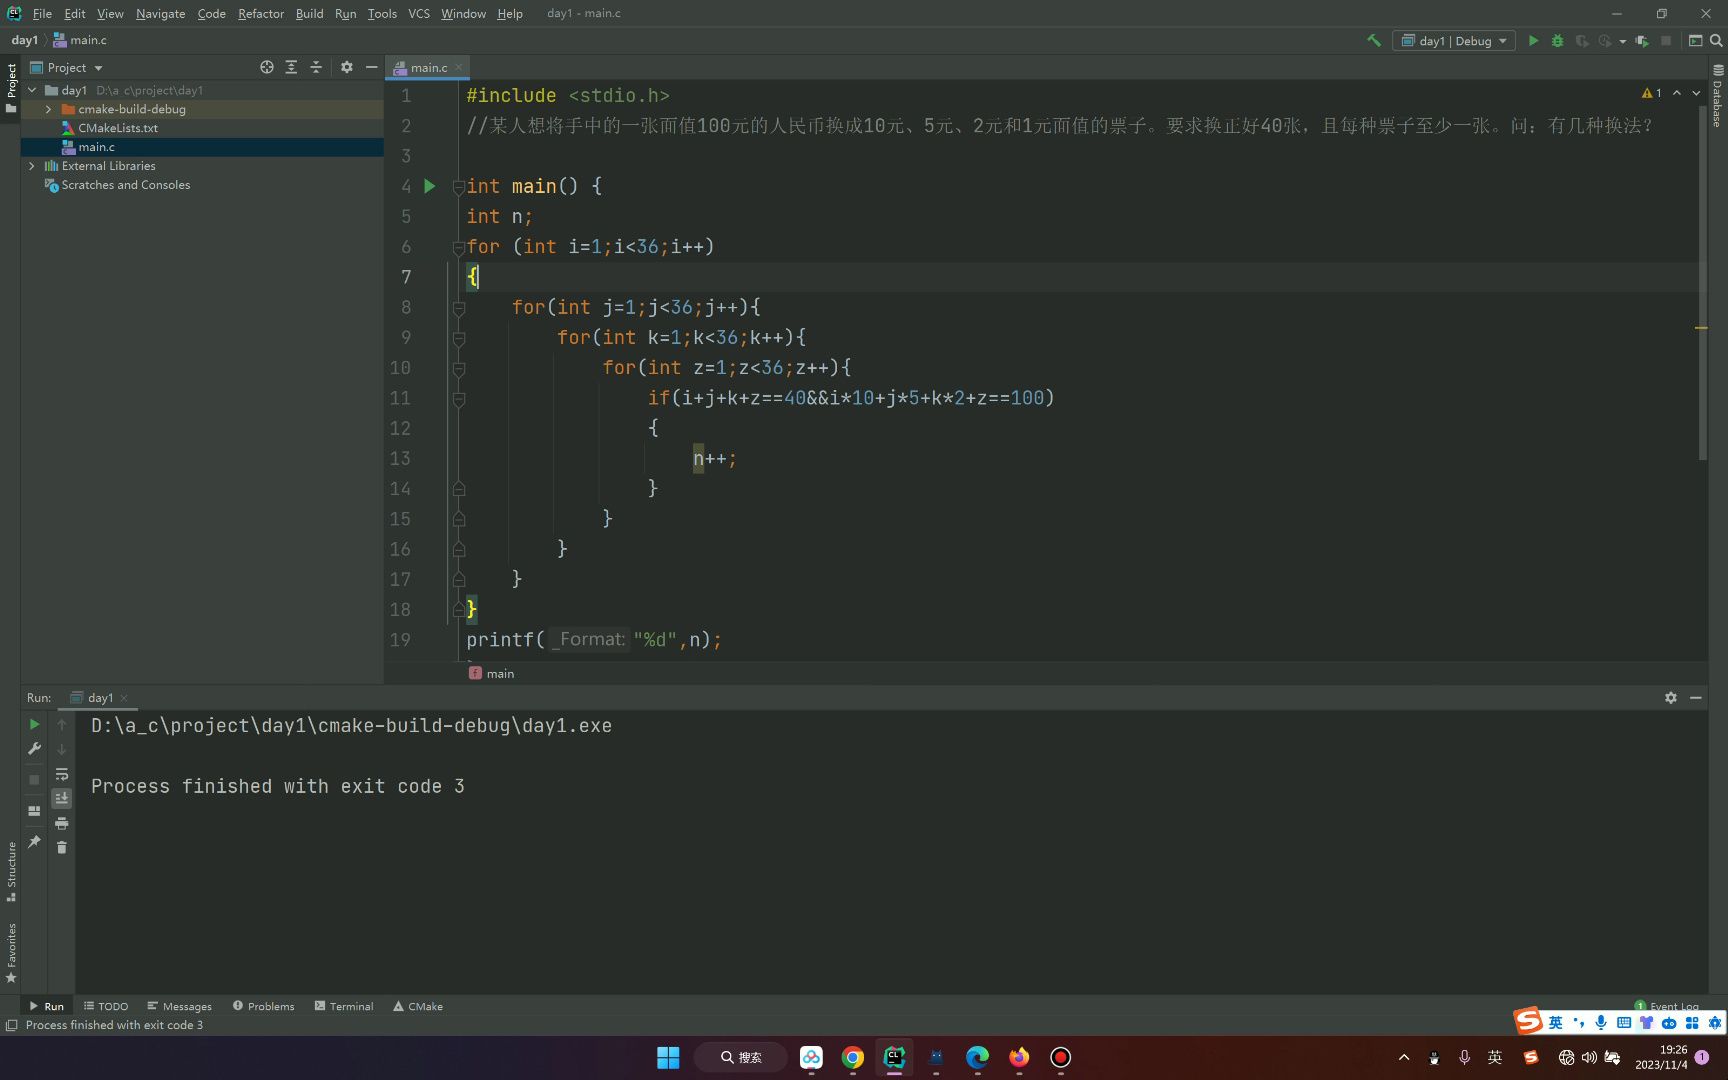Open the Database side panel

(1717, 97)
